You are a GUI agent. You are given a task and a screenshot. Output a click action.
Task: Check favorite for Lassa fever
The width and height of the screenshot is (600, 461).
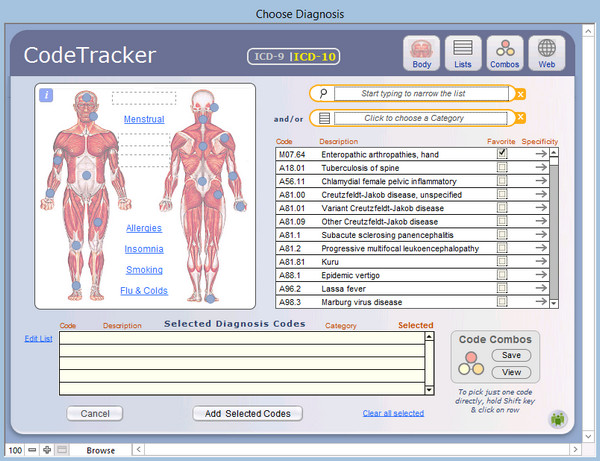502,288
